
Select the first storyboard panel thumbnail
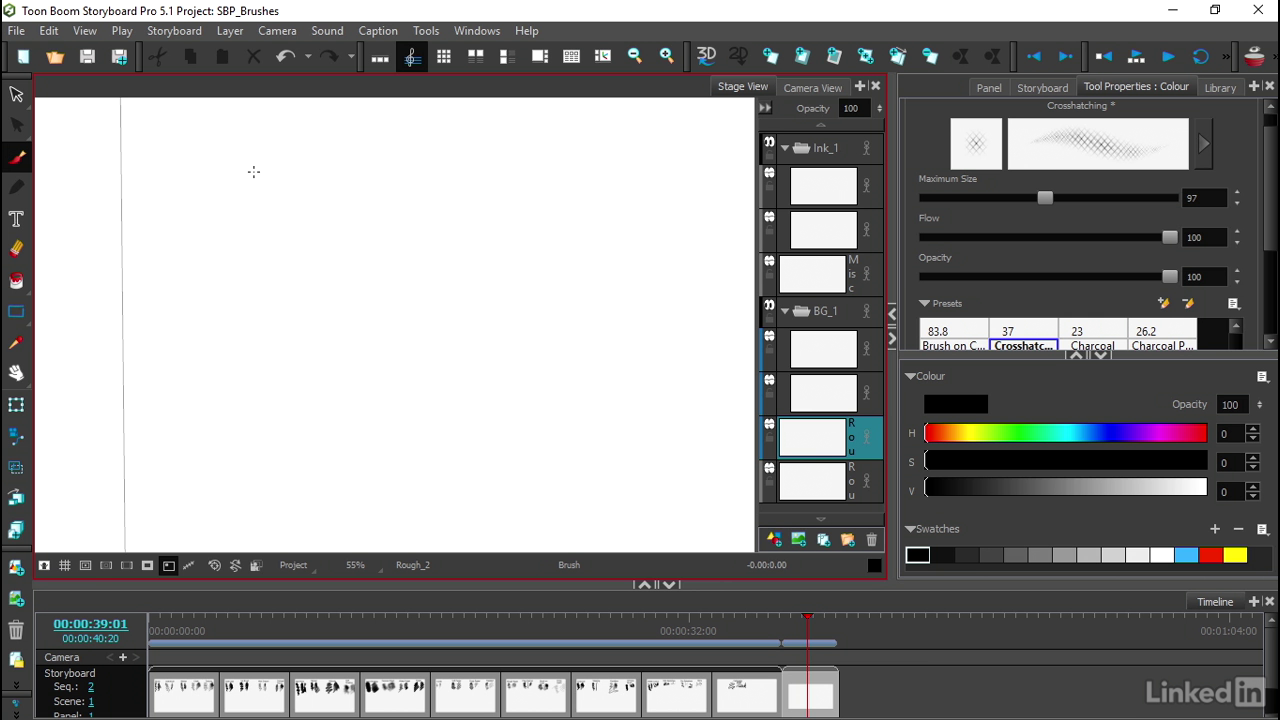184,692
